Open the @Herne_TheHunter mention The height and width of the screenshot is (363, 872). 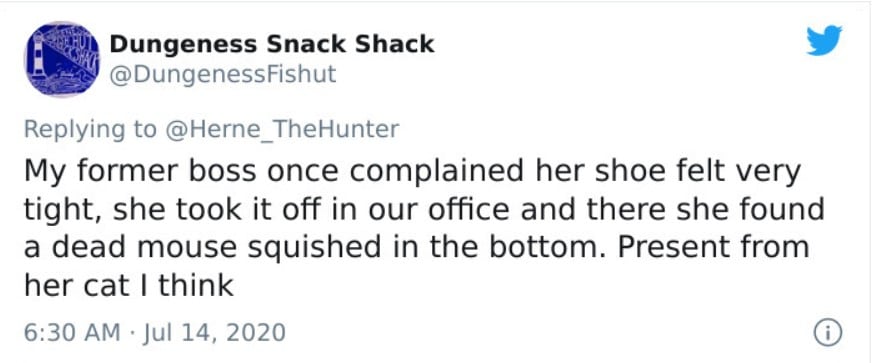(281, 130)
